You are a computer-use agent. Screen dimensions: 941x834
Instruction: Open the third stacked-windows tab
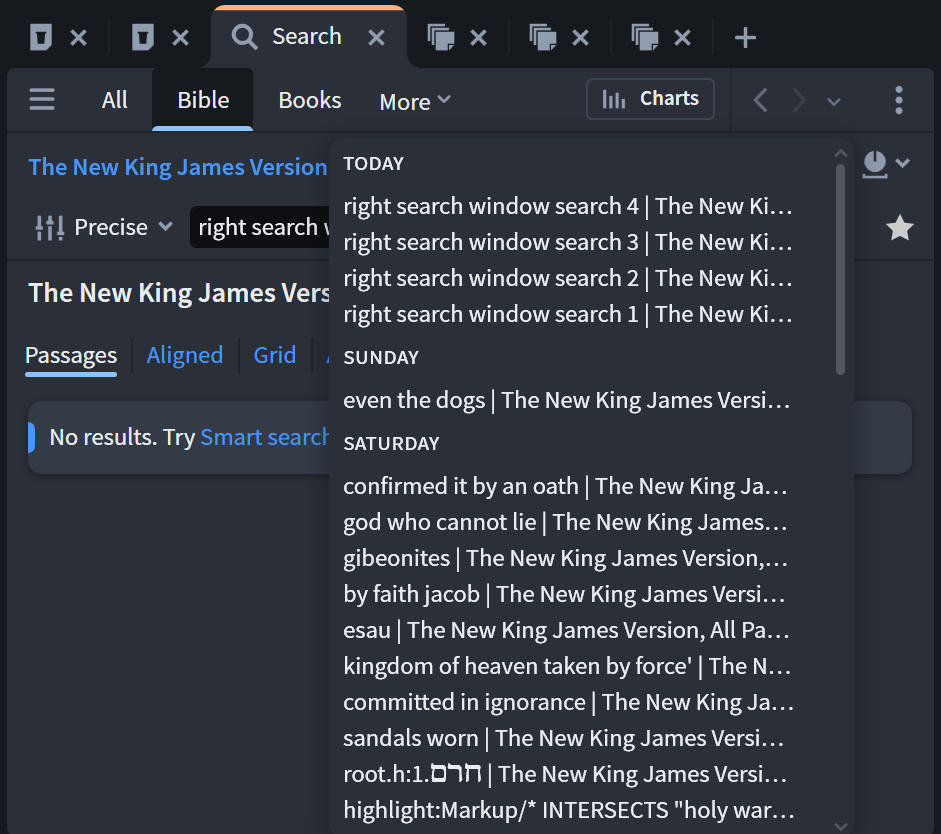645,38
